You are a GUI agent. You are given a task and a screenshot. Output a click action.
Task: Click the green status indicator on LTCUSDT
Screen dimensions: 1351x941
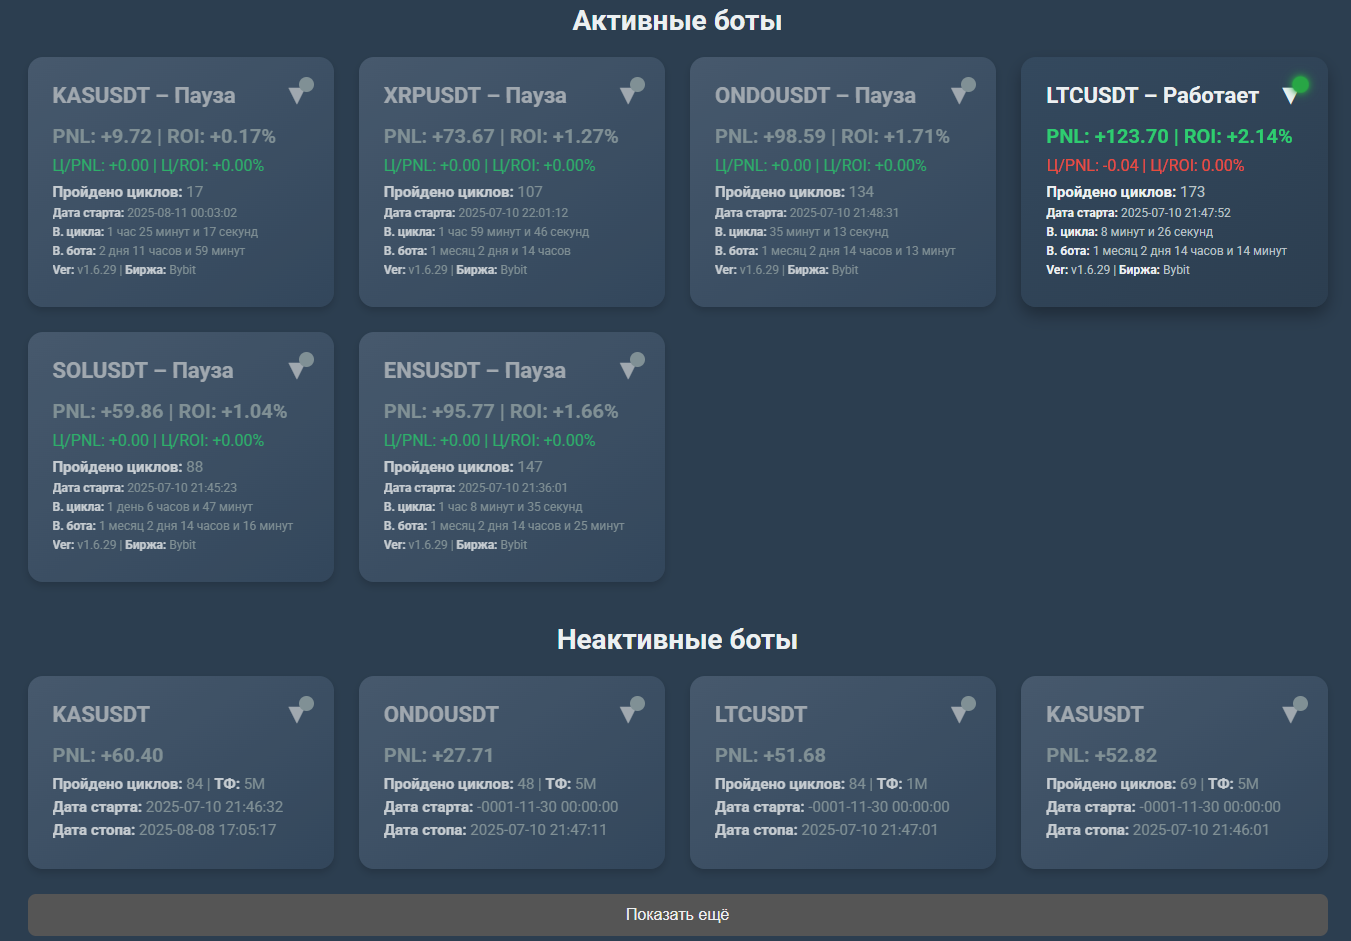(x=1300, y=84)
